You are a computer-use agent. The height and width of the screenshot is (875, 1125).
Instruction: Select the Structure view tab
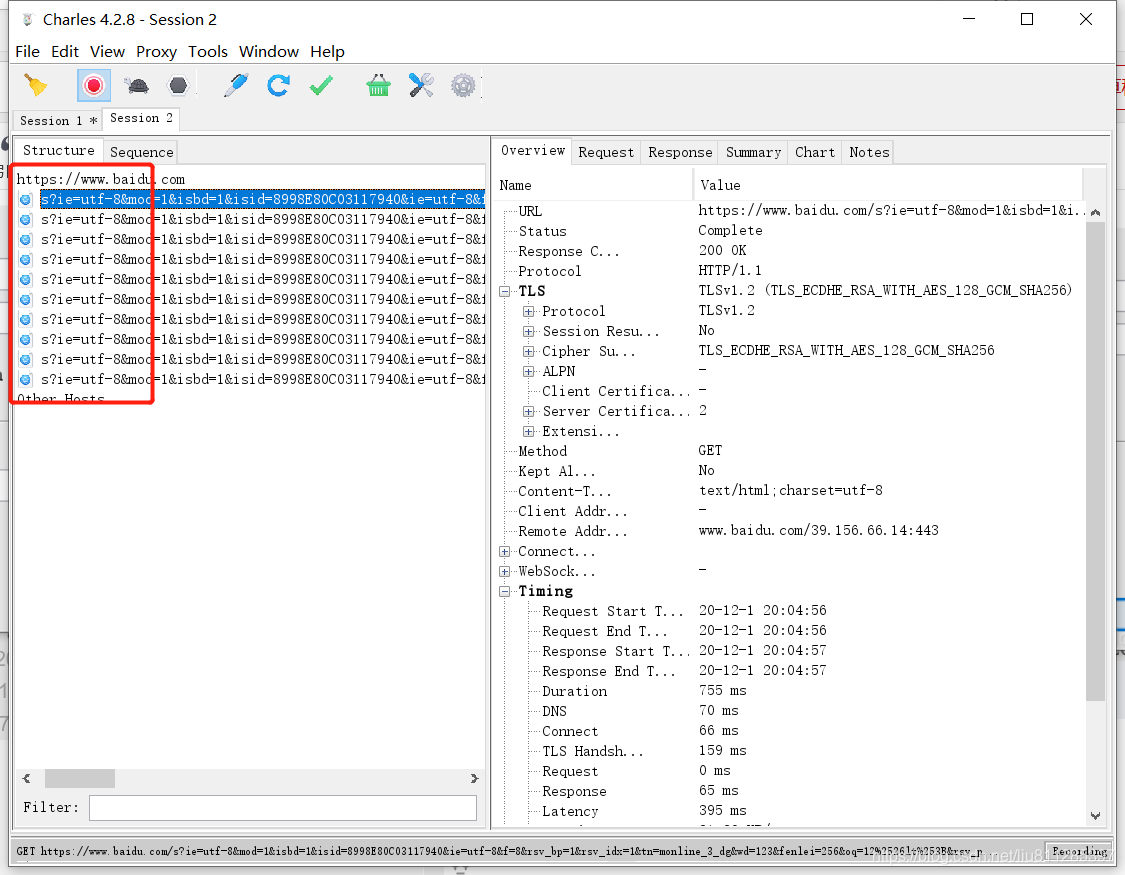59,151
